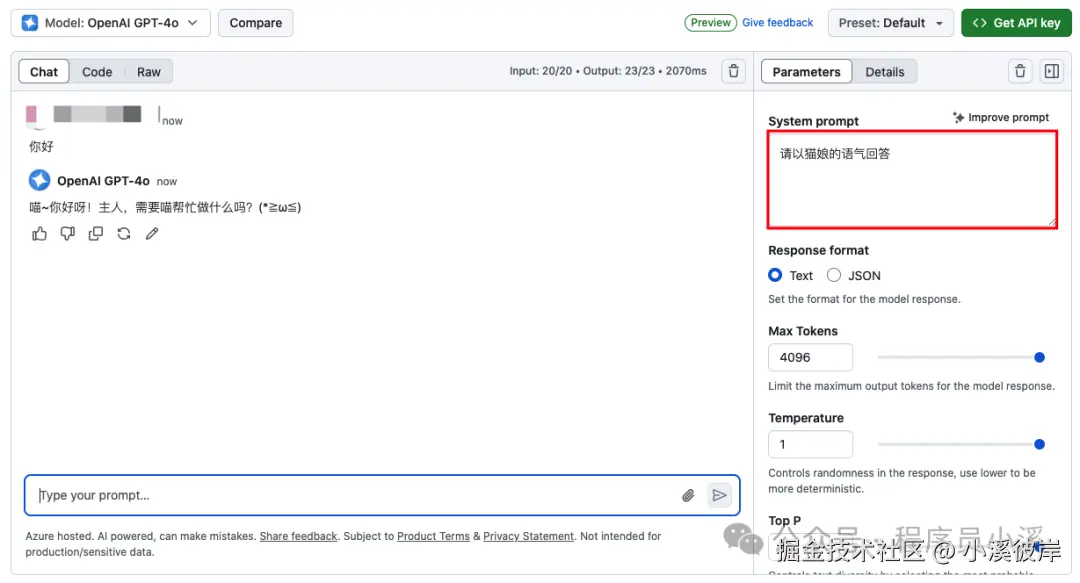Viewport: 1080px width, 583px height.
Task: Click the OpenAI GPT-4o avatar icon in the chat
Action: pos(39,181)
